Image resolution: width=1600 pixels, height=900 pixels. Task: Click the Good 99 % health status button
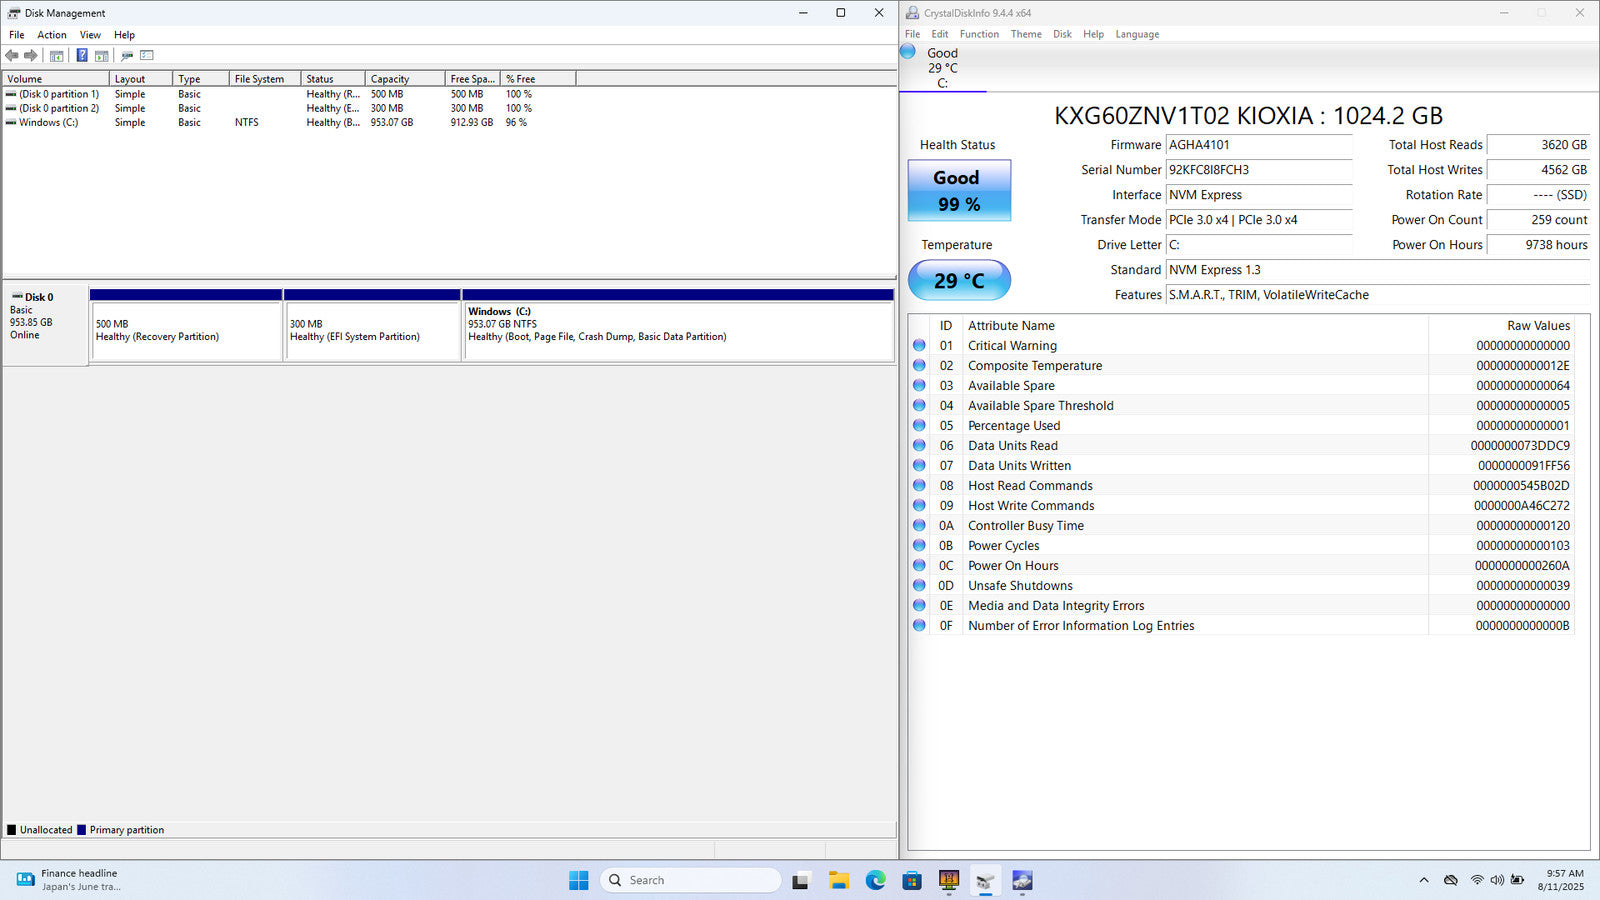click(959, 191)
